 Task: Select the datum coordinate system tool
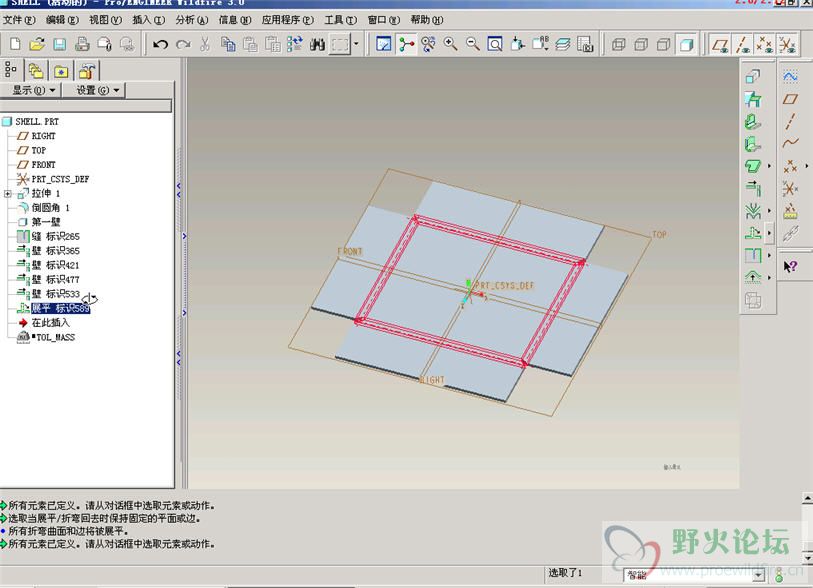coord(790,189)
